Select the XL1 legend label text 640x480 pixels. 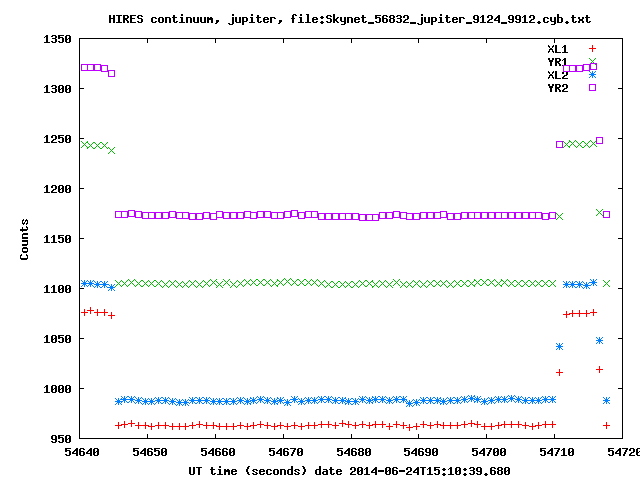tap(557, 48)
